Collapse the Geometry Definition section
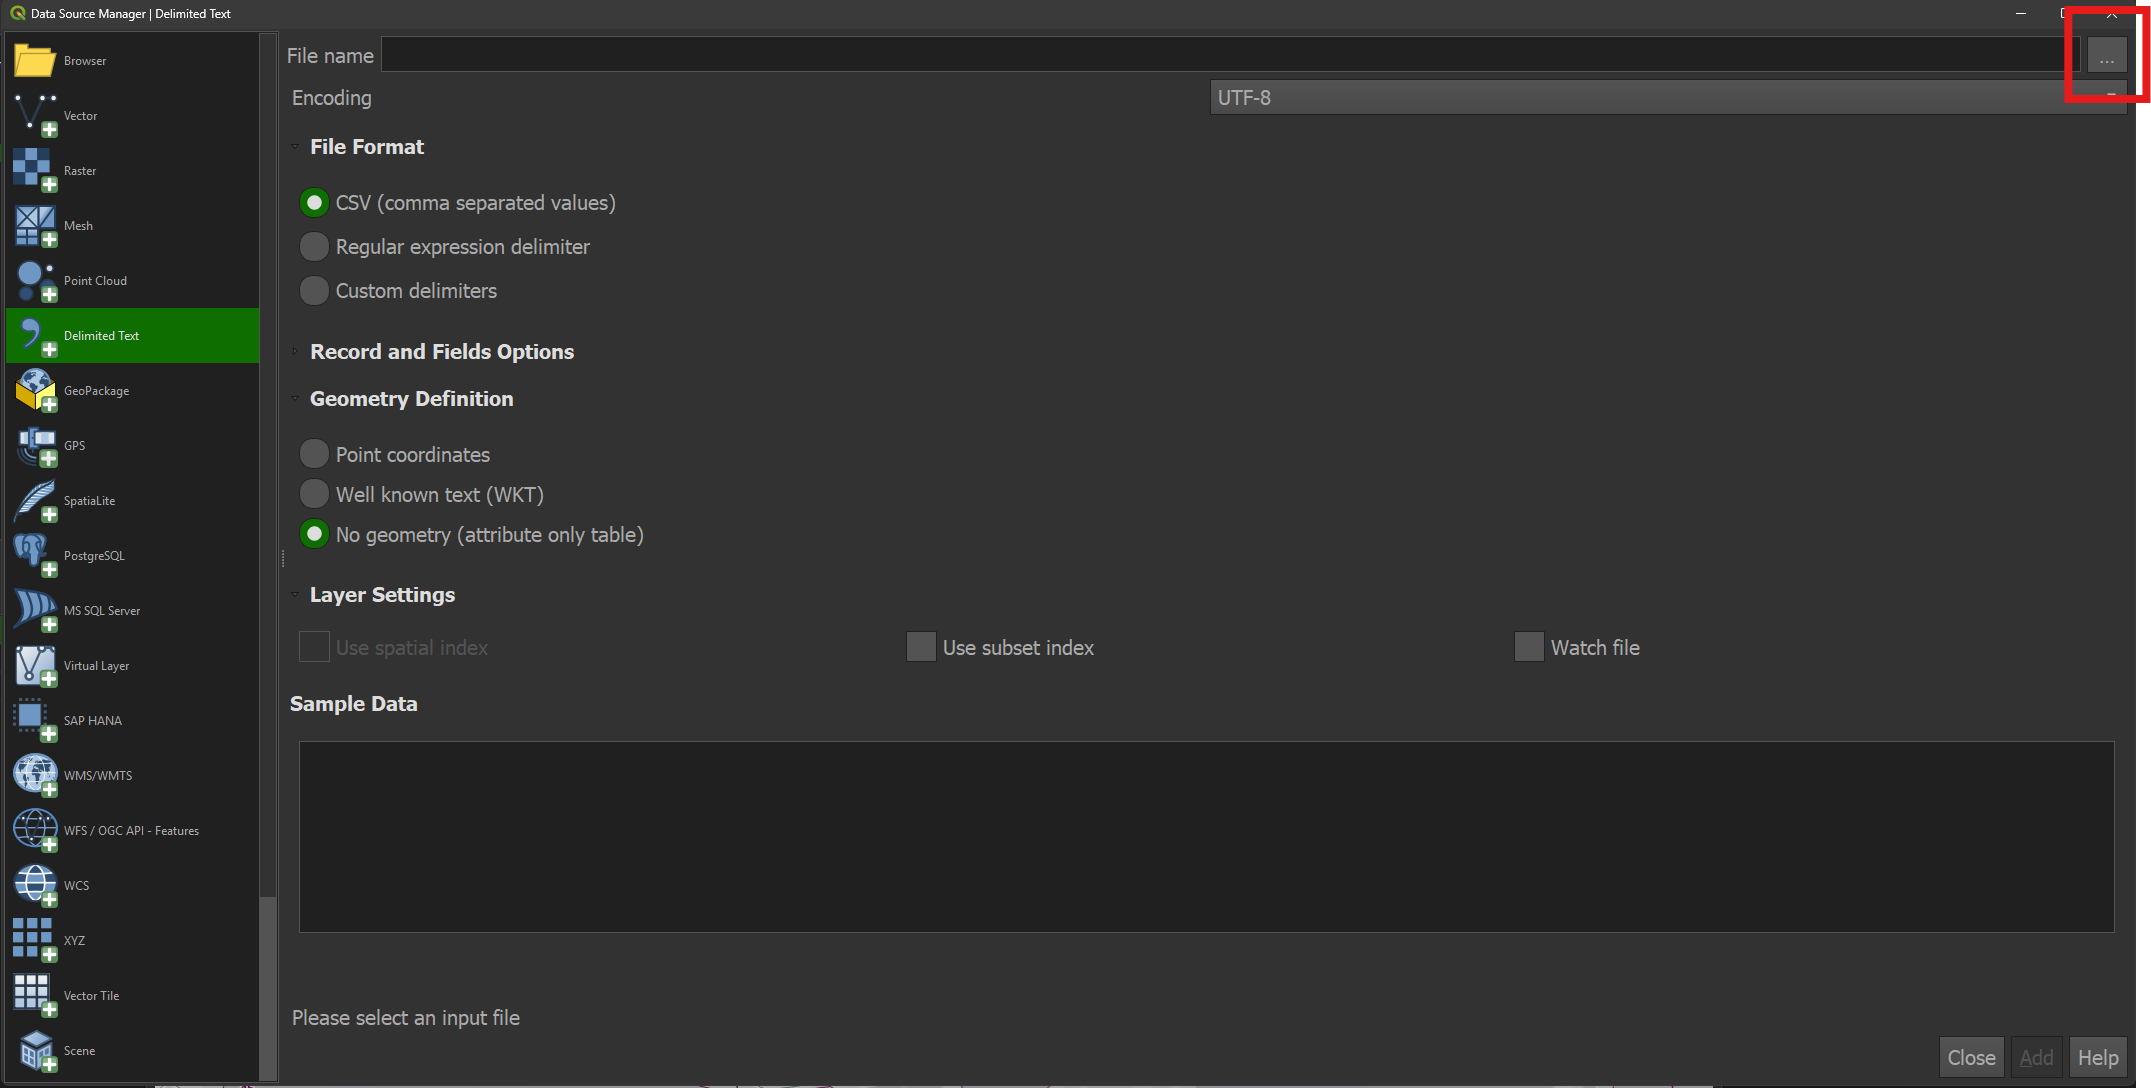The image size is (2151, 1088). tap(295, 399)
